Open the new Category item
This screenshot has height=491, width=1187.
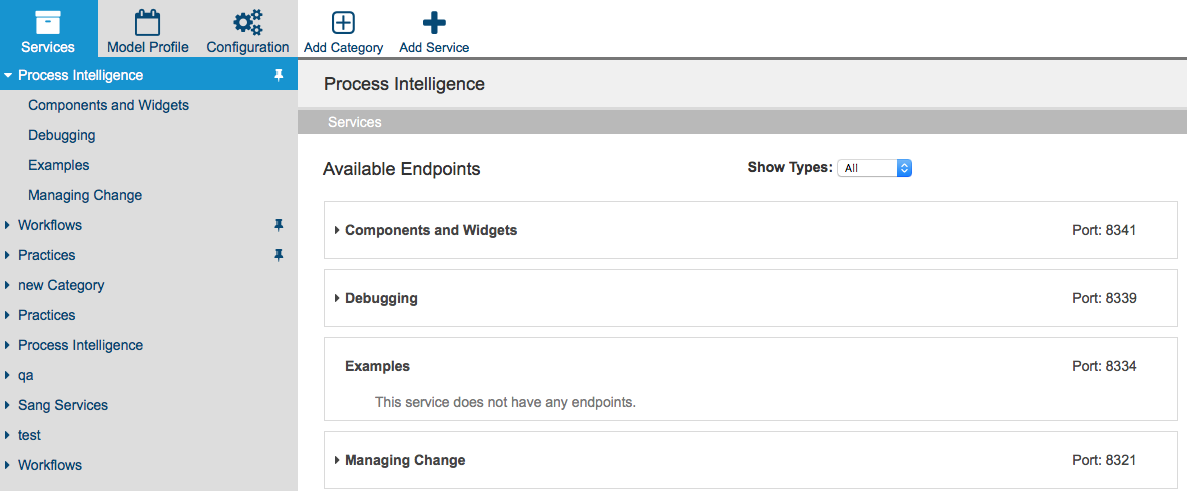click(x=61, y=285)
